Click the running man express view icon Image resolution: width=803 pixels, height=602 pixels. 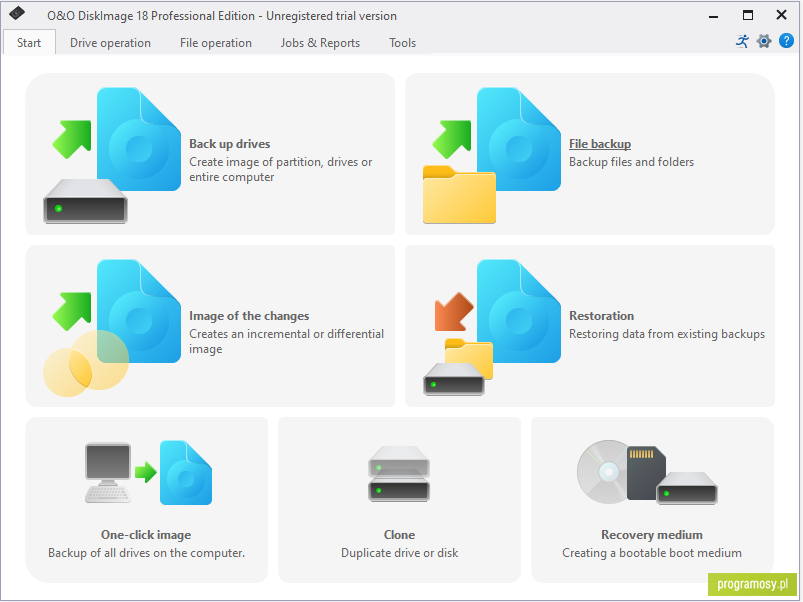(x=742, y=41)
